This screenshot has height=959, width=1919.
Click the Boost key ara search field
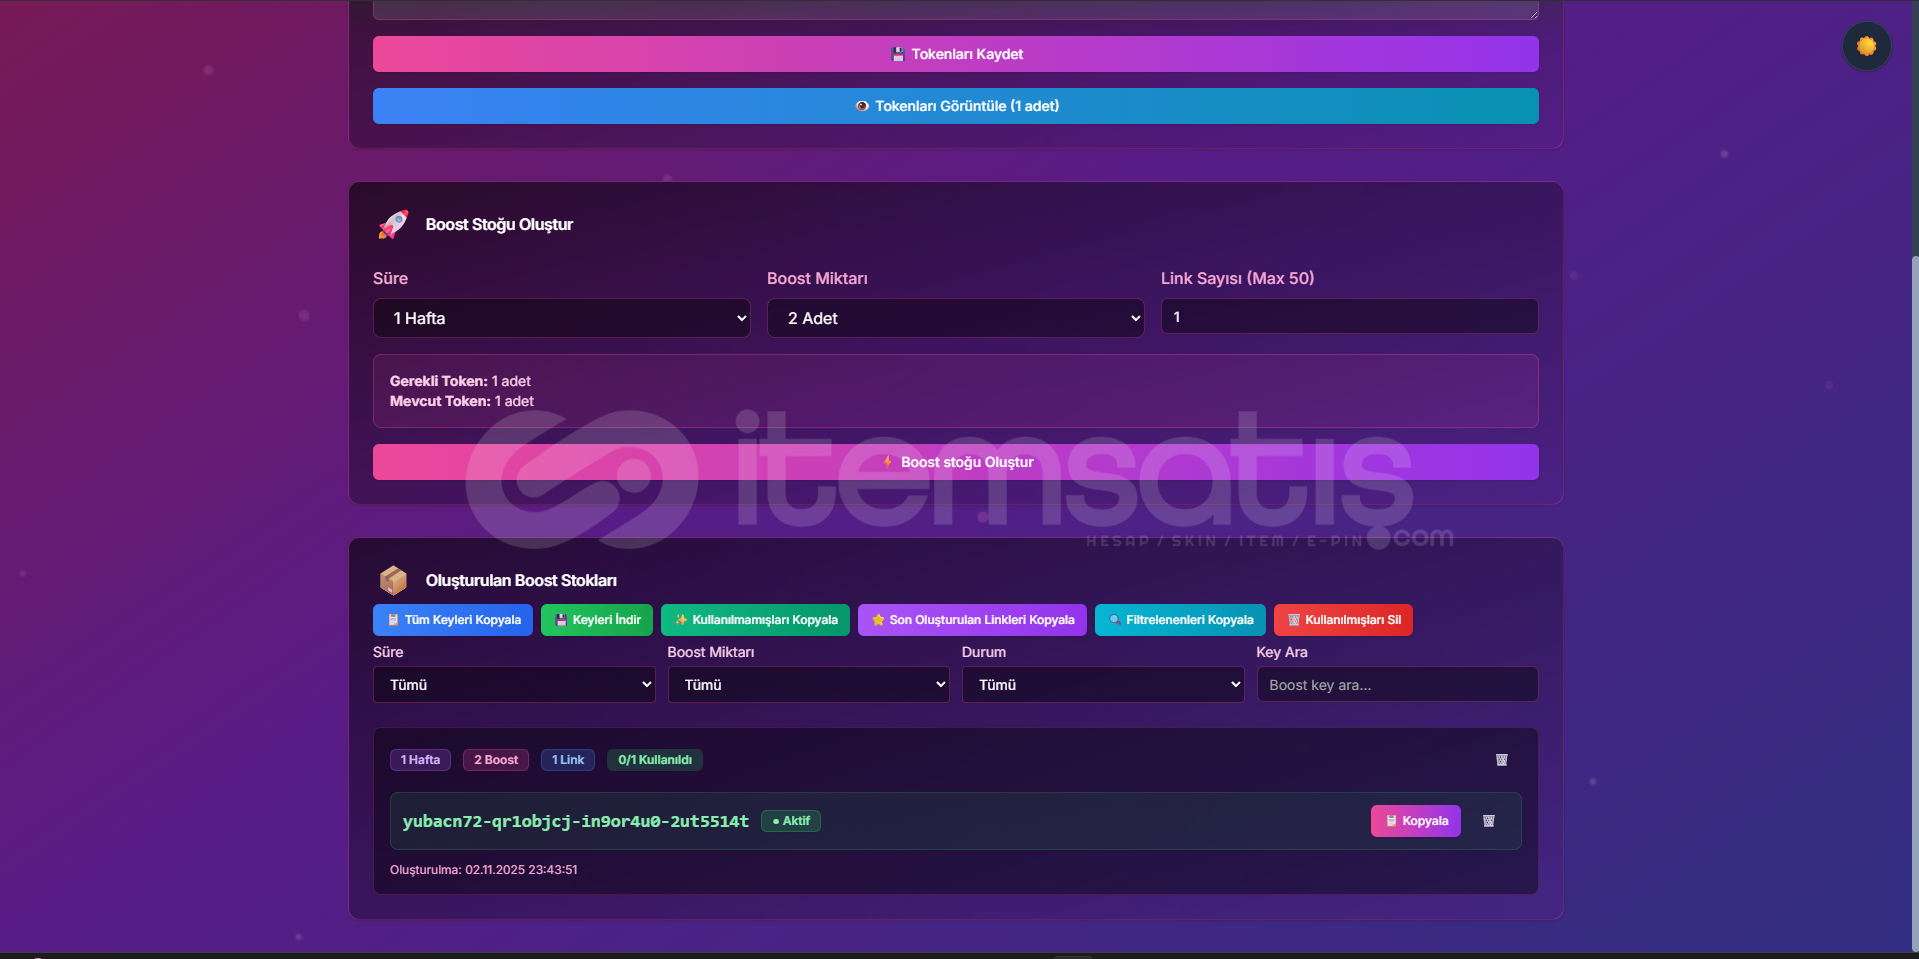[x=1397, y=685]
